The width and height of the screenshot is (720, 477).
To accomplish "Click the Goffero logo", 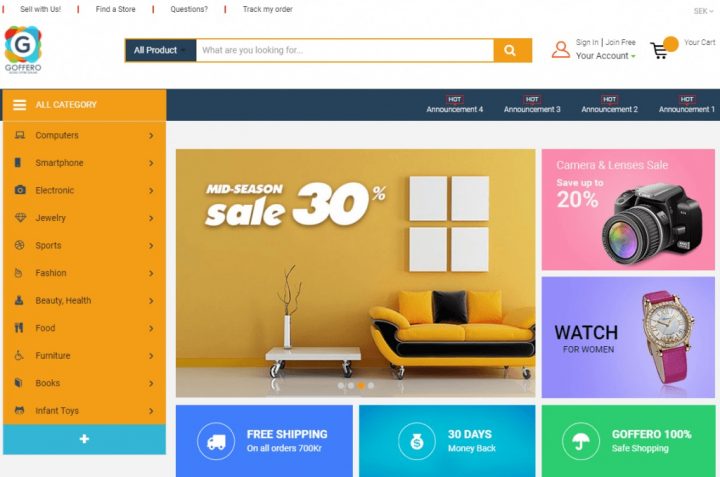I will [x=23, y=50].
